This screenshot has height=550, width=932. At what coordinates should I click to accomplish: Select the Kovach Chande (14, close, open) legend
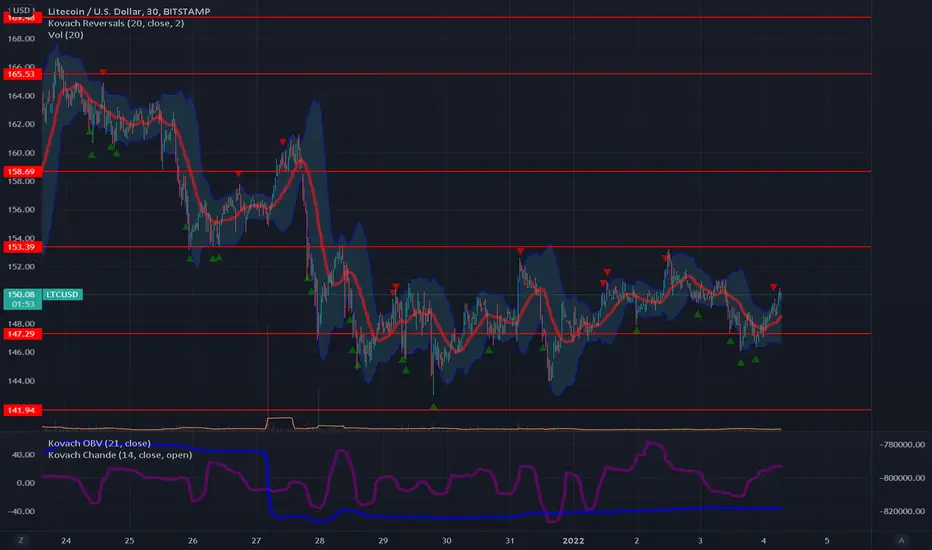pos(120,455)
